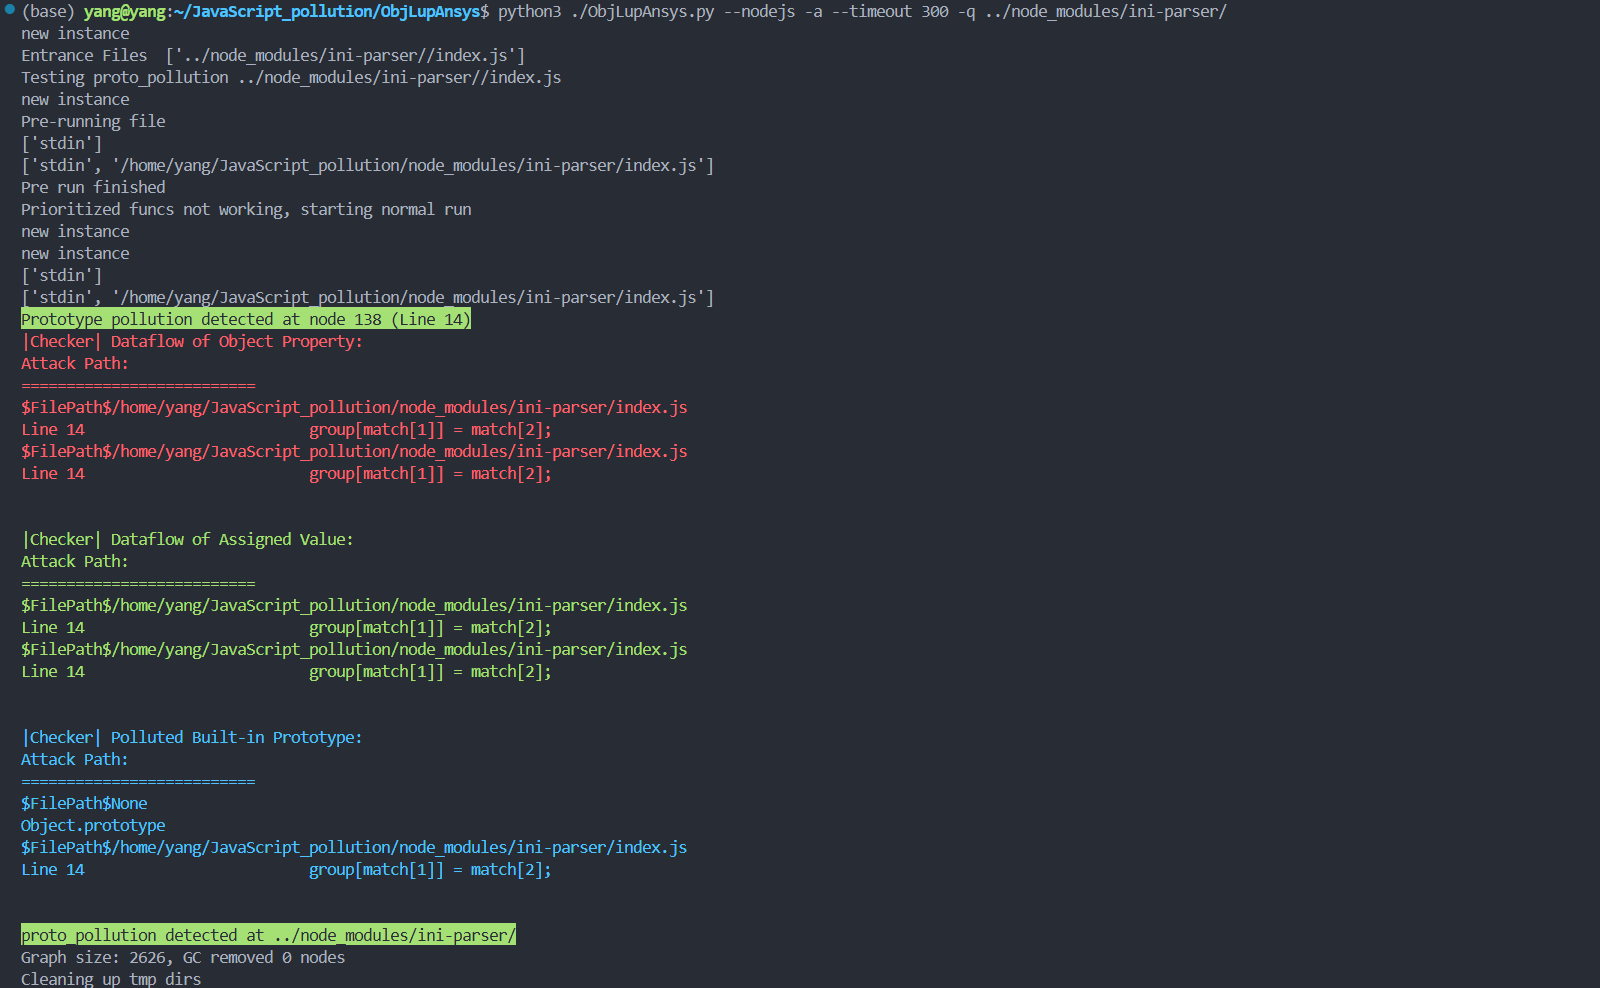This screenshot has width=1600, height=988.
Task: Open the index.js path in Entrance Files line
Action: 345,56
